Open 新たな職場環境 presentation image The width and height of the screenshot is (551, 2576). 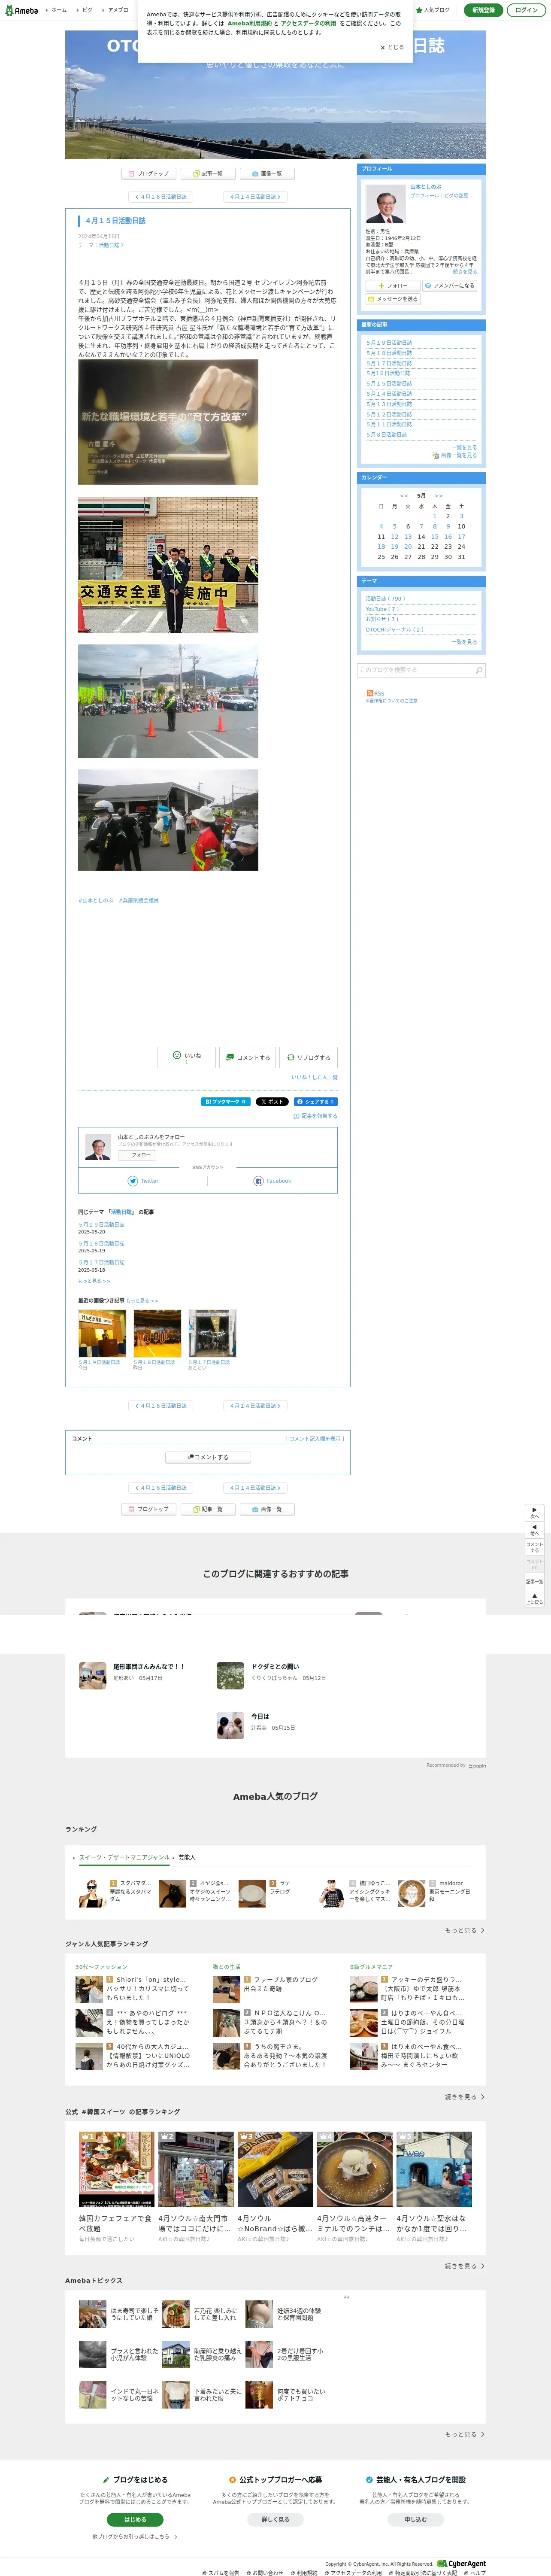click(x=168, y=422)
